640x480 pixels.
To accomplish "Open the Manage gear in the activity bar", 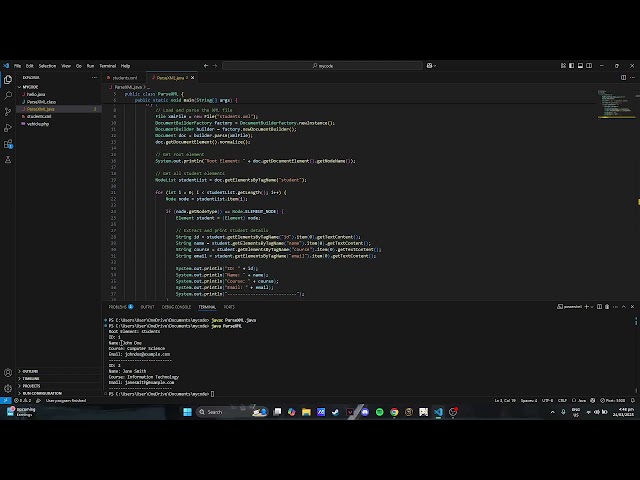I will [8, 388].
